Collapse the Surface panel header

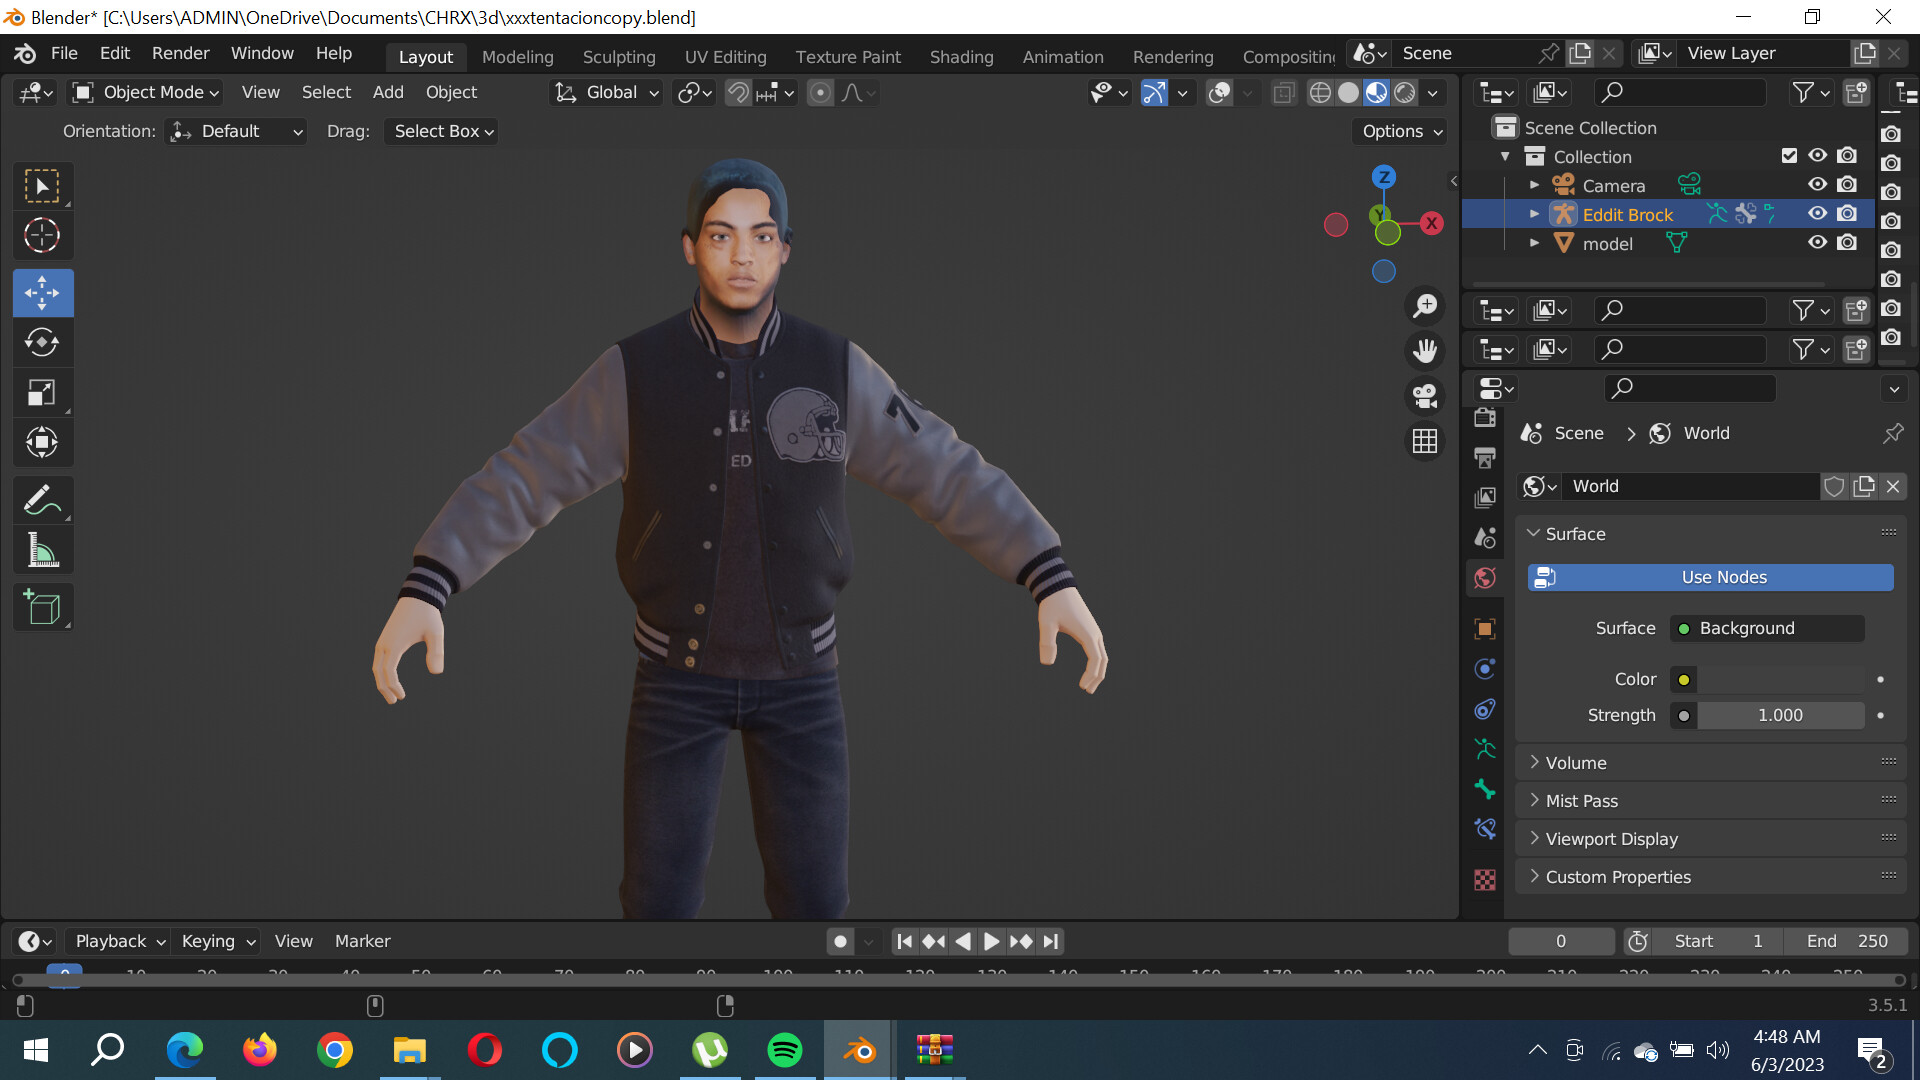1578,533
